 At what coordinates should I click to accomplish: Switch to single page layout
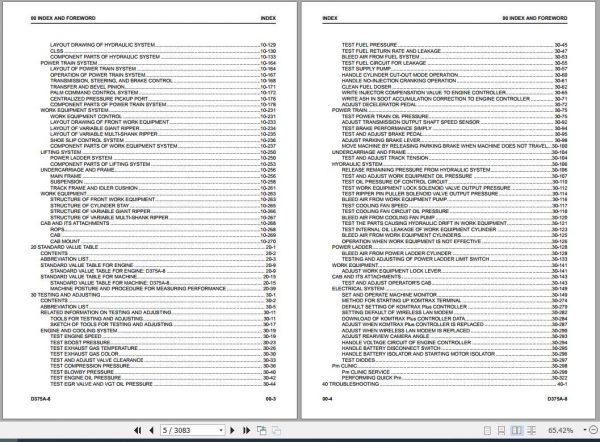(487, 431)
